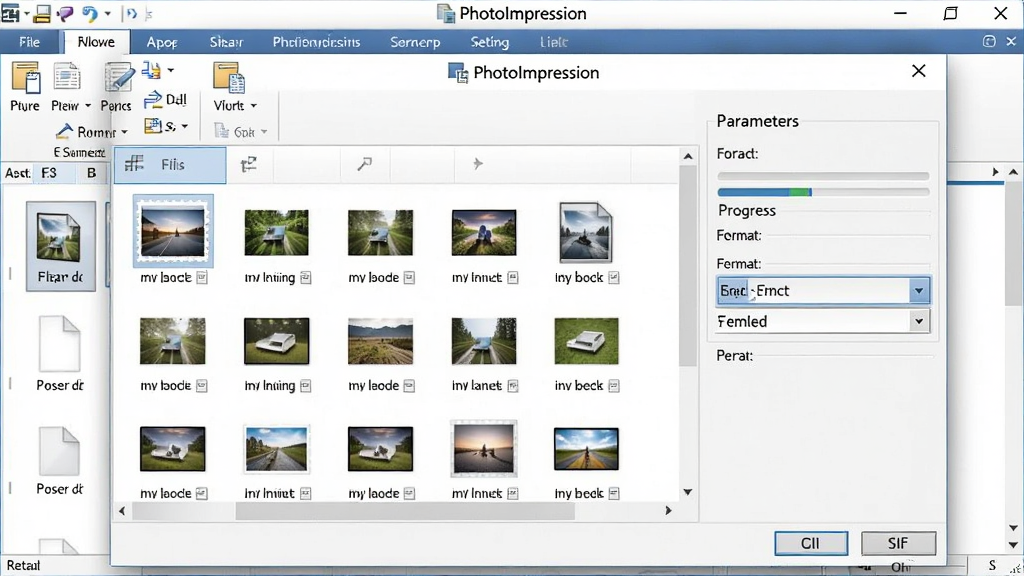Click the PhotoImpression dialog title icon
This screenshot has height=576, width=1024.
pyautogui.click(x=458, y=73)
